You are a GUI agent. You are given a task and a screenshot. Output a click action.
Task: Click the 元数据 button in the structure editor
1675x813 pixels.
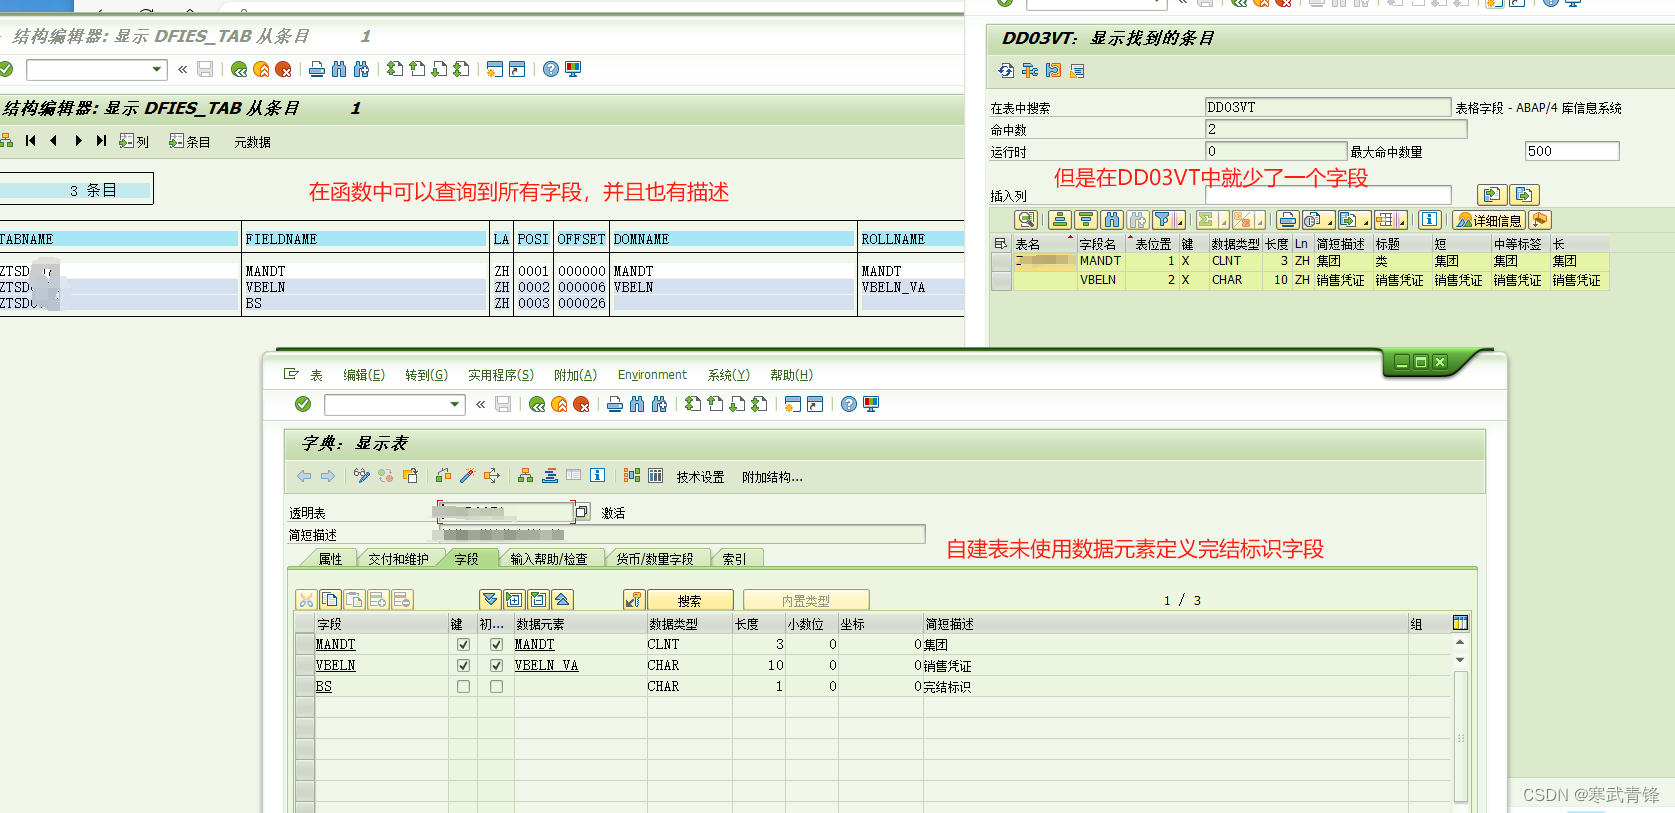[x=252, y=142]
